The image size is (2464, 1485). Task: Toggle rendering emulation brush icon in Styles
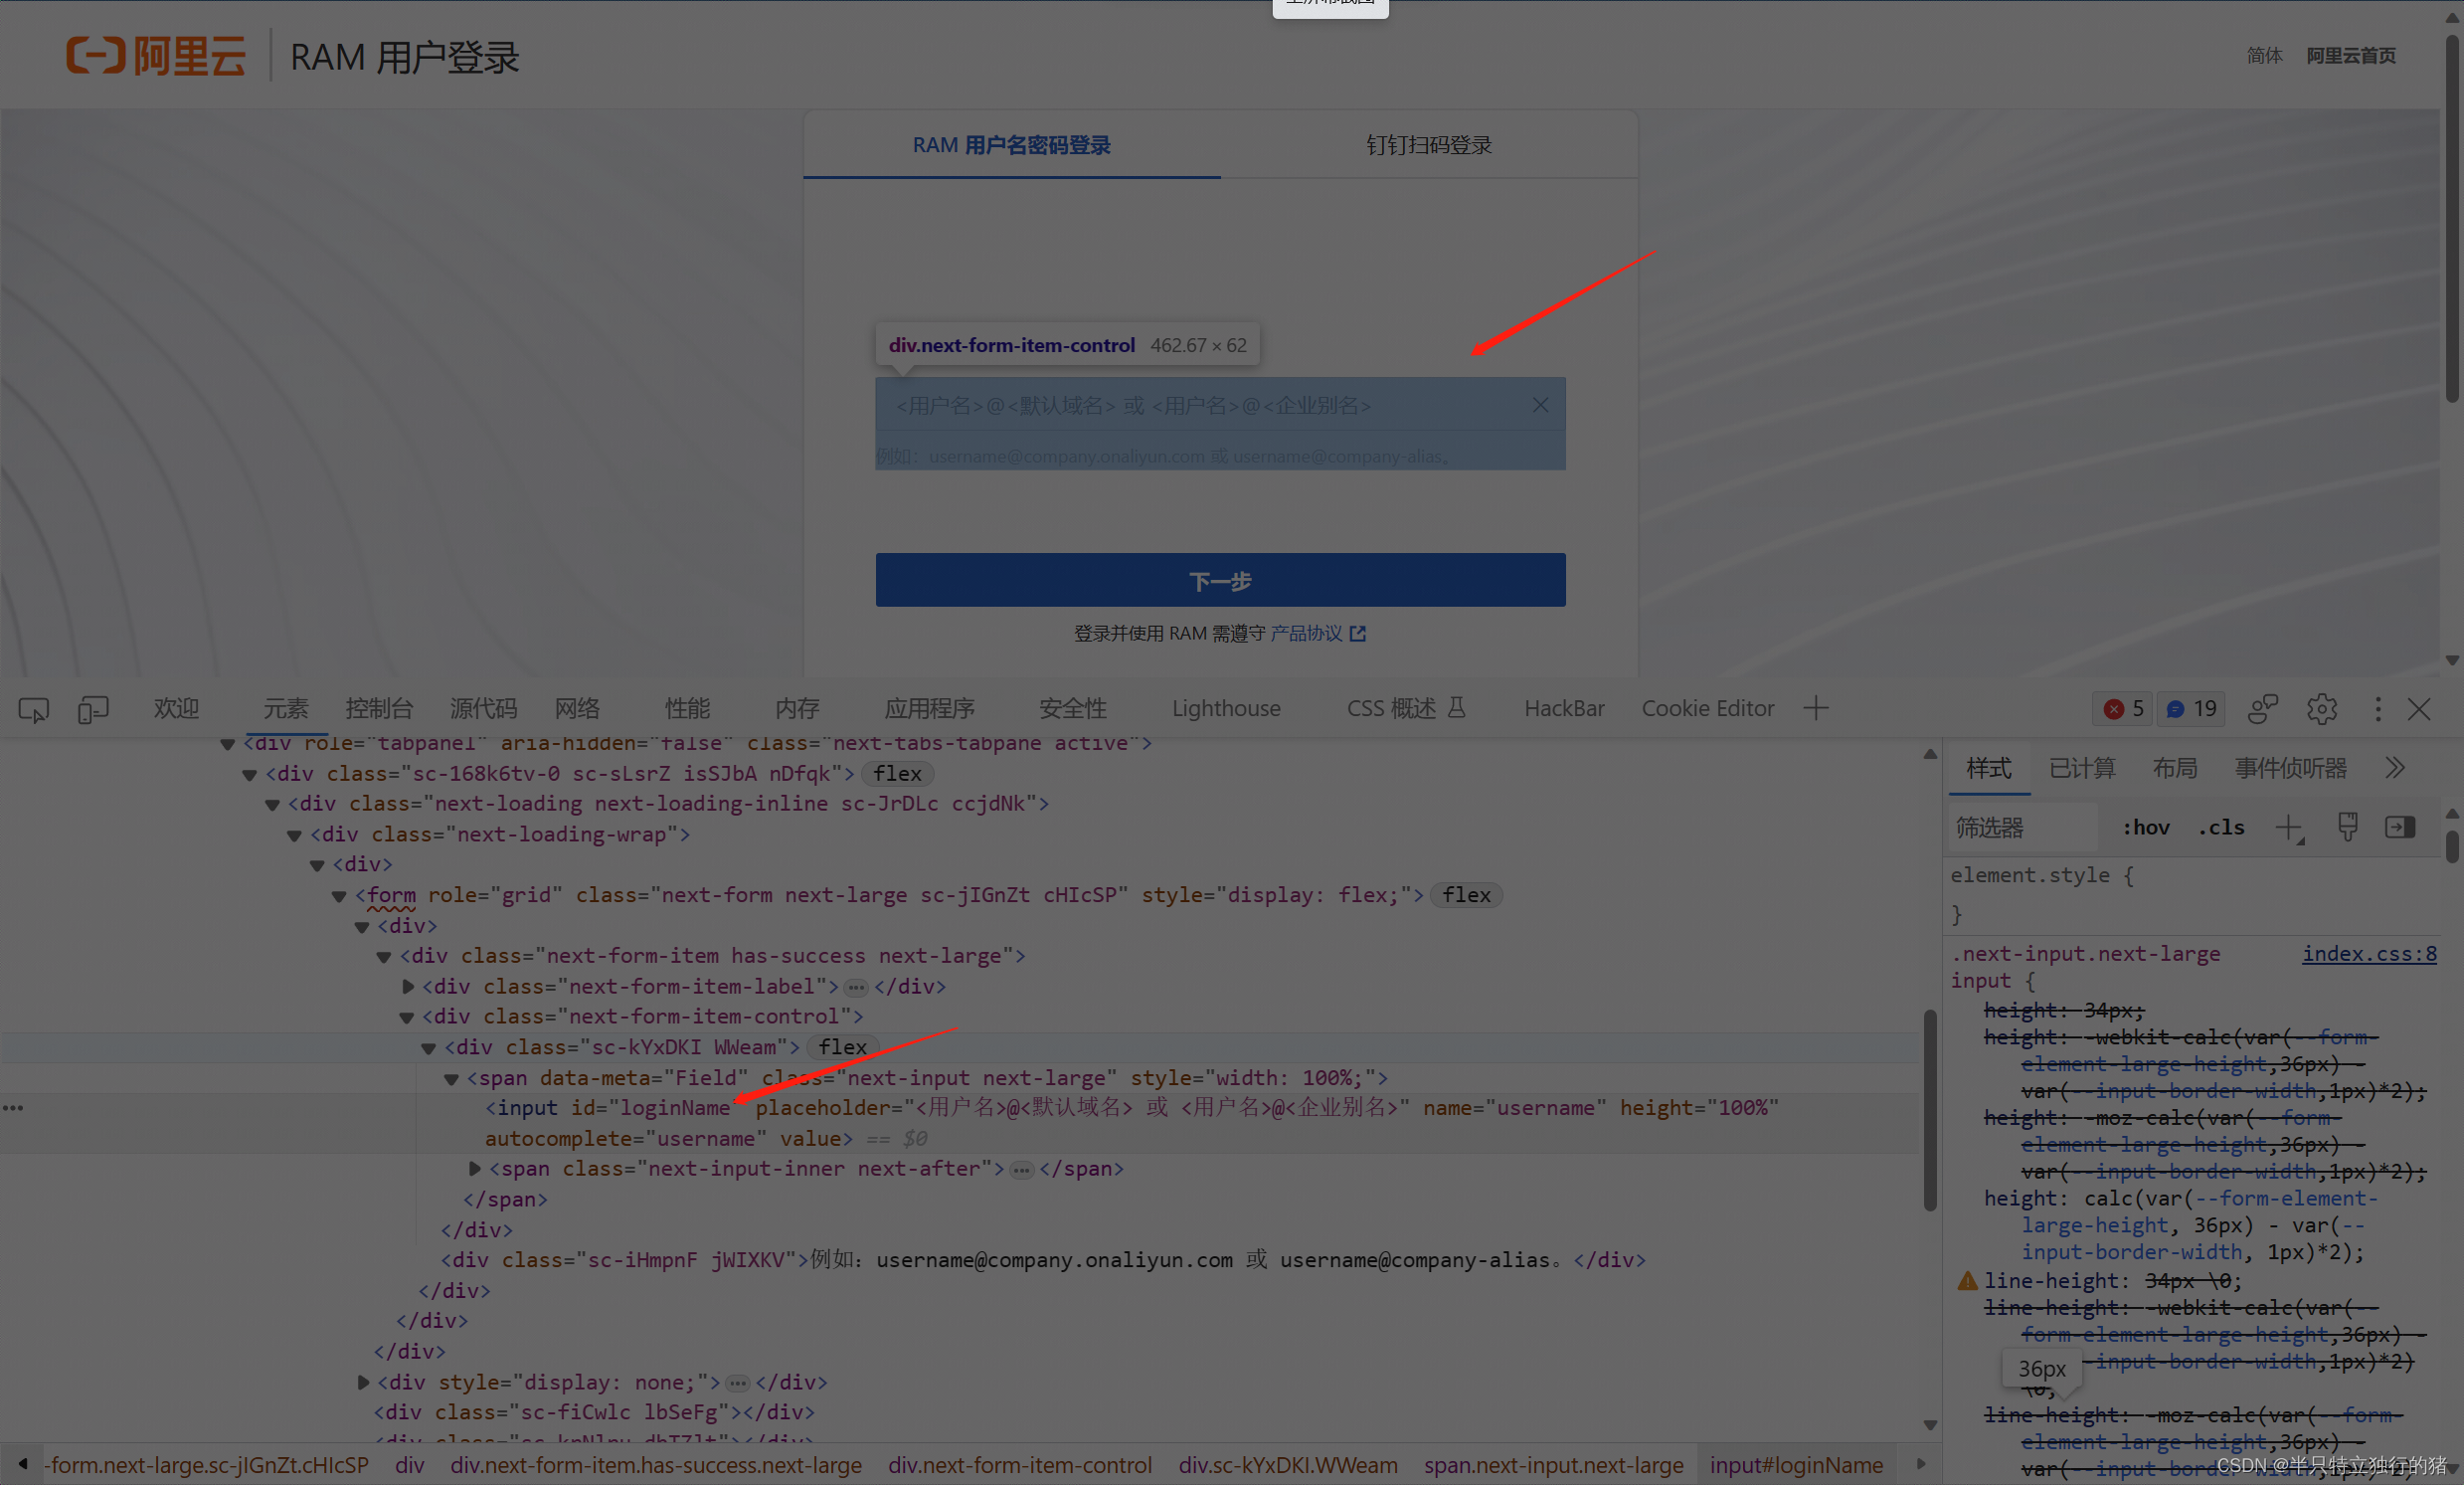coord(2347,827)
